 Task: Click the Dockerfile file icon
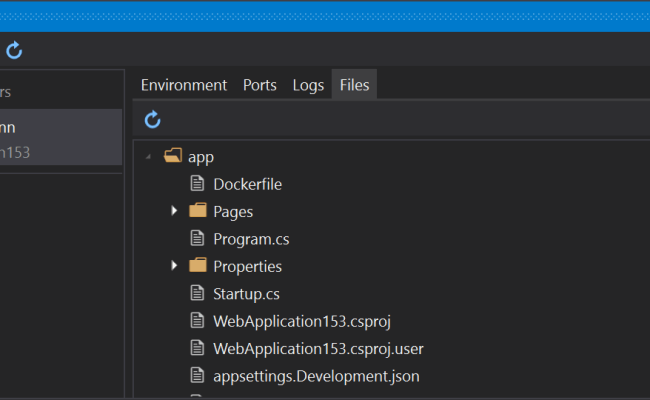pos(198,184)
